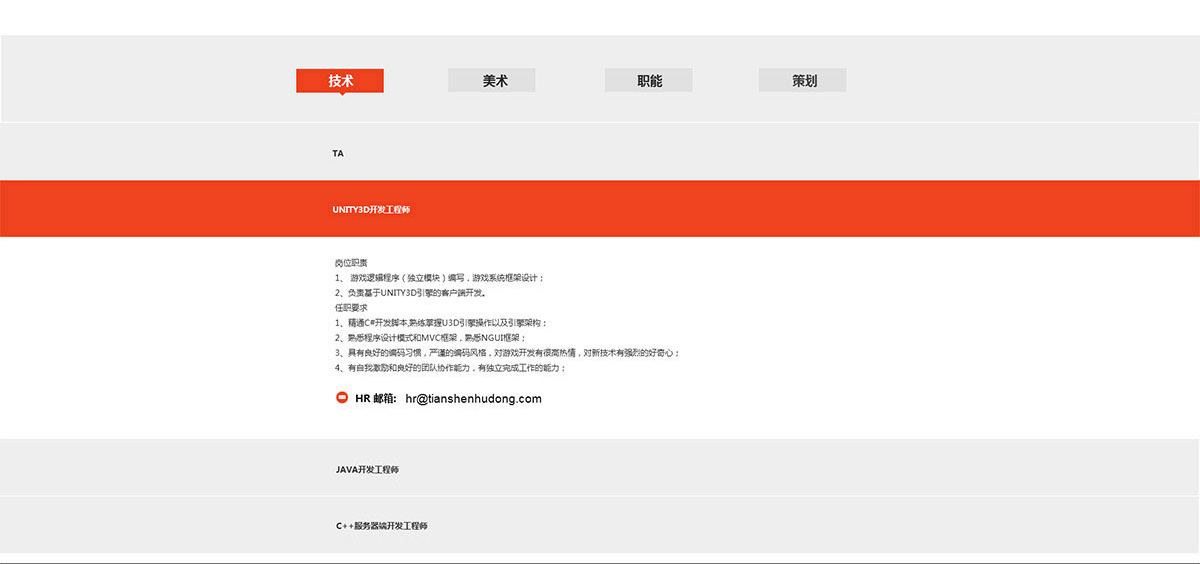Click the red HR mailbox icon
This screenshot has height=564, width=1200.
(x=342, y=398)
